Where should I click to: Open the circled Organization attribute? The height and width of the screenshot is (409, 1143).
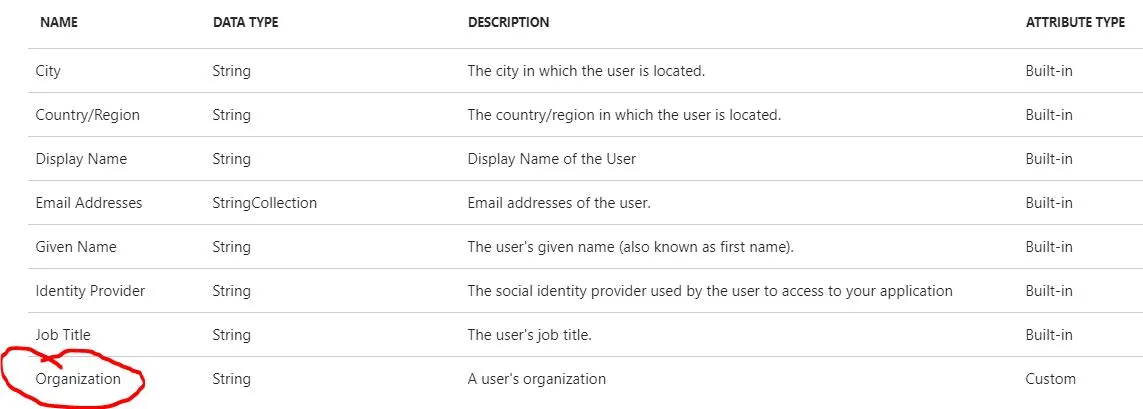(x=78, y=379)
